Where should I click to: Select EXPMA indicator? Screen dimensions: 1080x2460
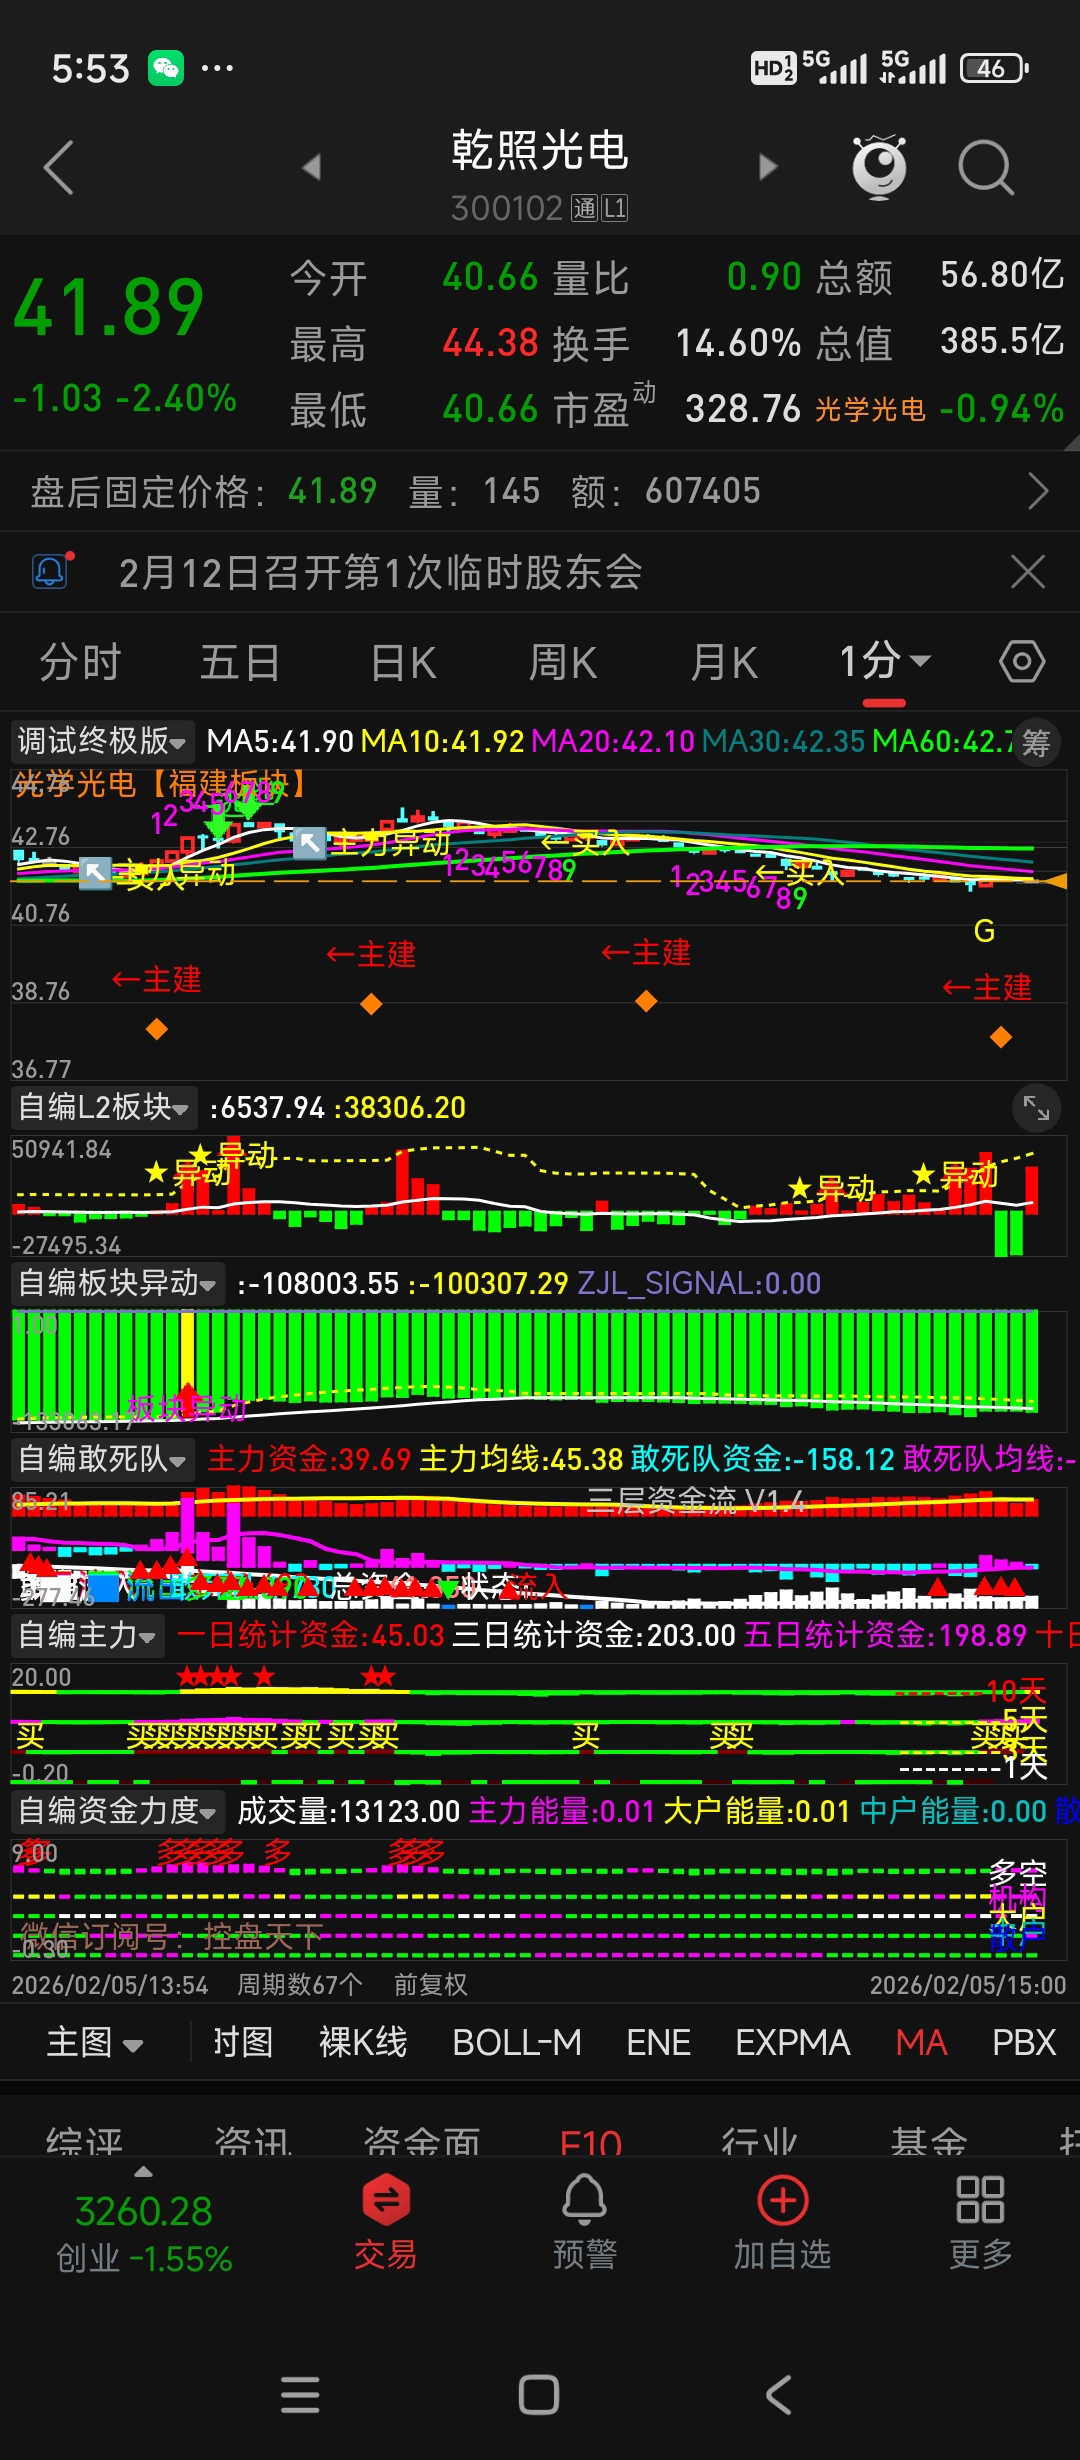click(793, 2042)
